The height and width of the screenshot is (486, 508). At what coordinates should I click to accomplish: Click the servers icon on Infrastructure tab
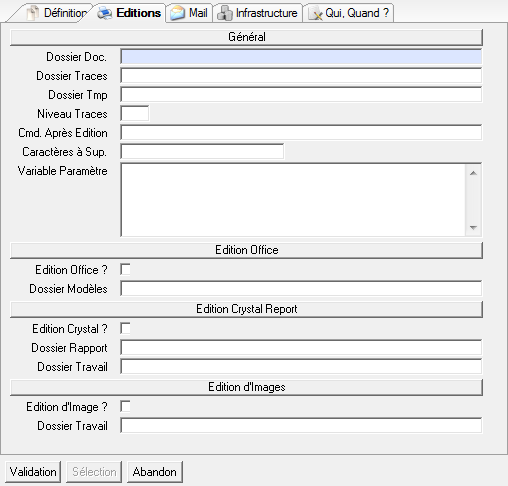[225, 13]
